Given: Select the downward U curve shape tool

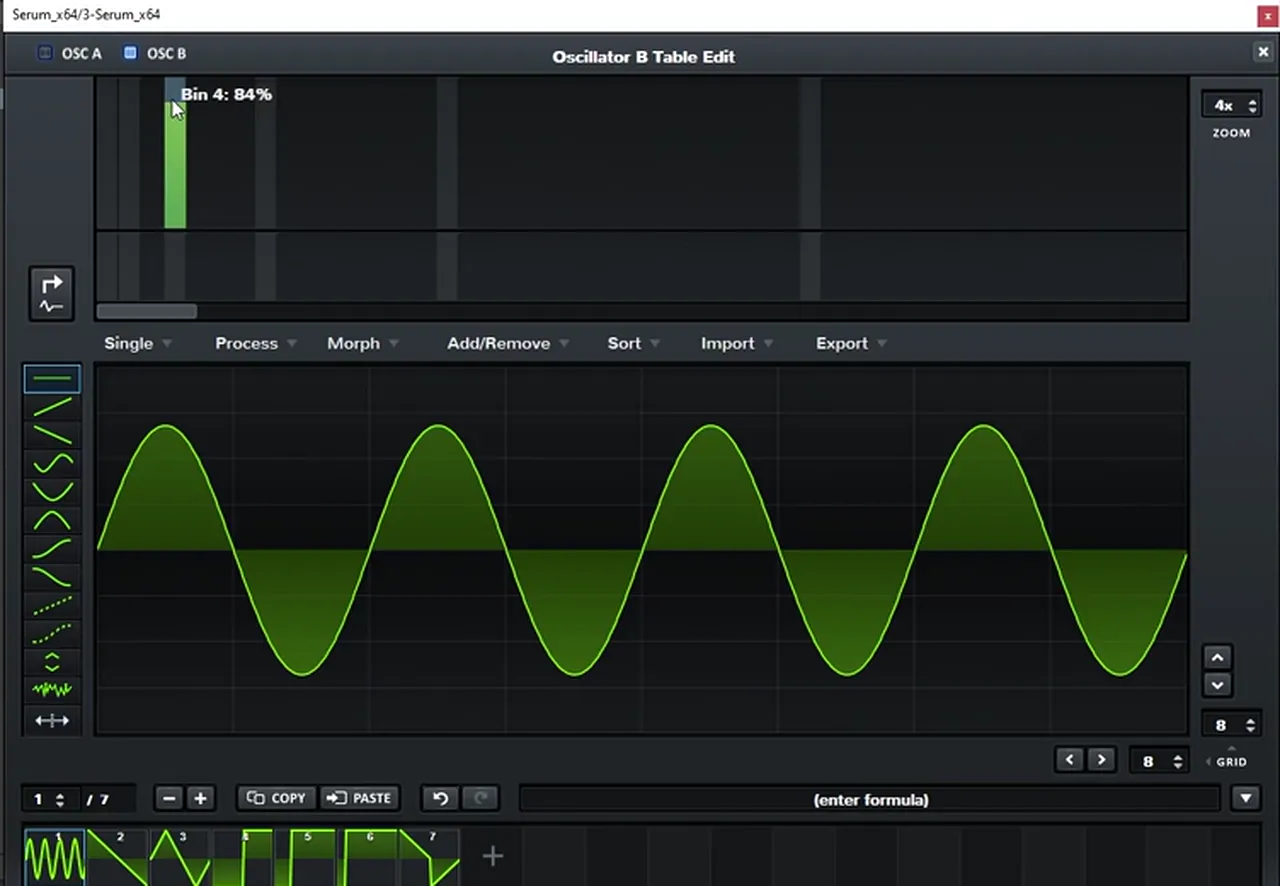Looking at the screenshot, I should tap(52, 491).
